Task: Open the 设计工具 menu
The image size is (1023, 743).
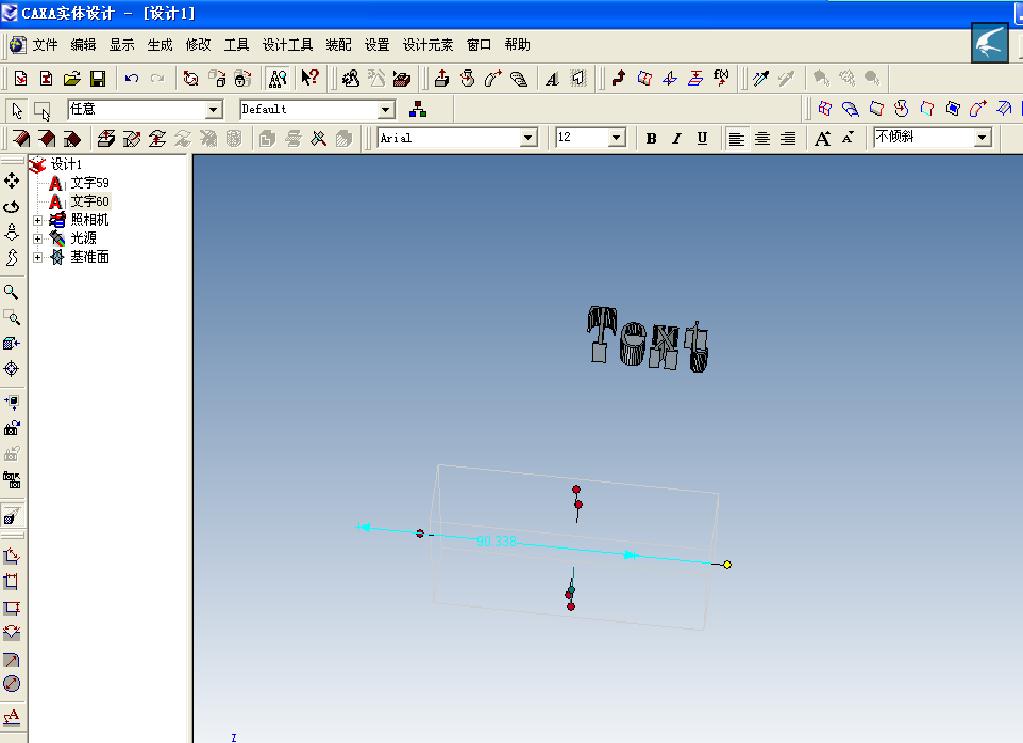Action: 288,45
